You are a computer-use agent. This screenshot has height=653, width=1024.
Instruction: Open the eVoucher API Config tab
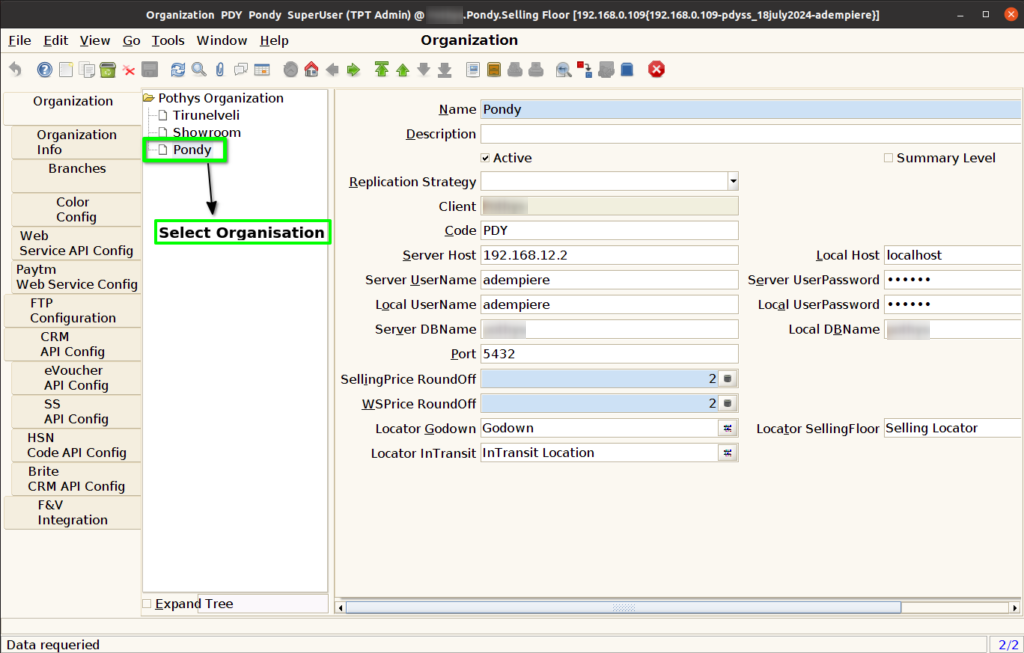(x=76, y=377)
